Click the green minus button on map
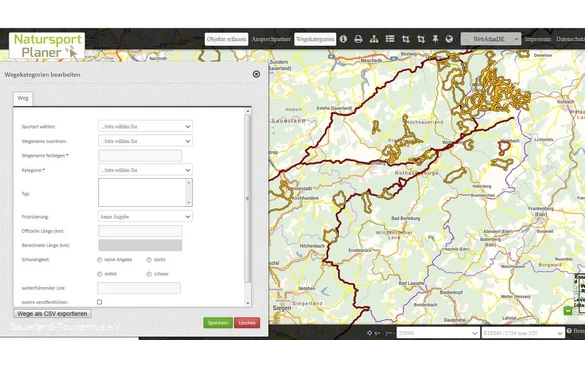 pos(568,310)
